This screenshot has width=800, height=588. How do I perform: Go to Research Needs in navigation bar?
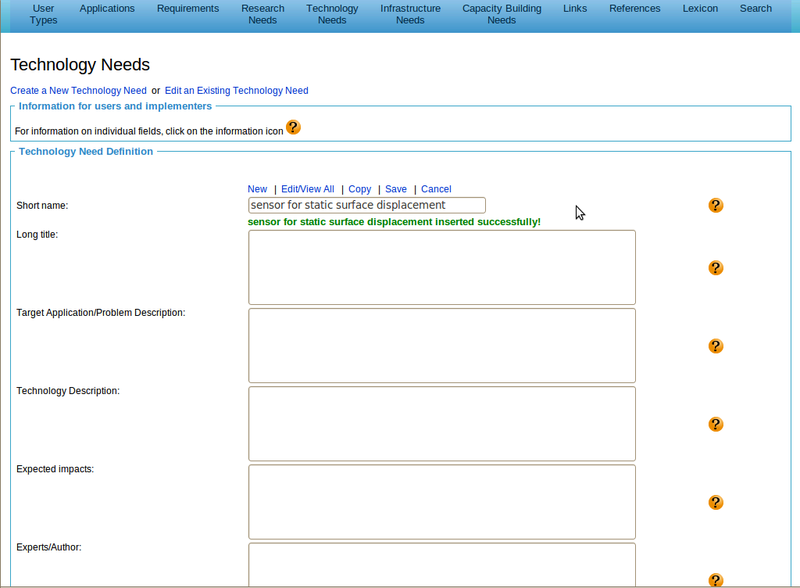pos(262,14)
